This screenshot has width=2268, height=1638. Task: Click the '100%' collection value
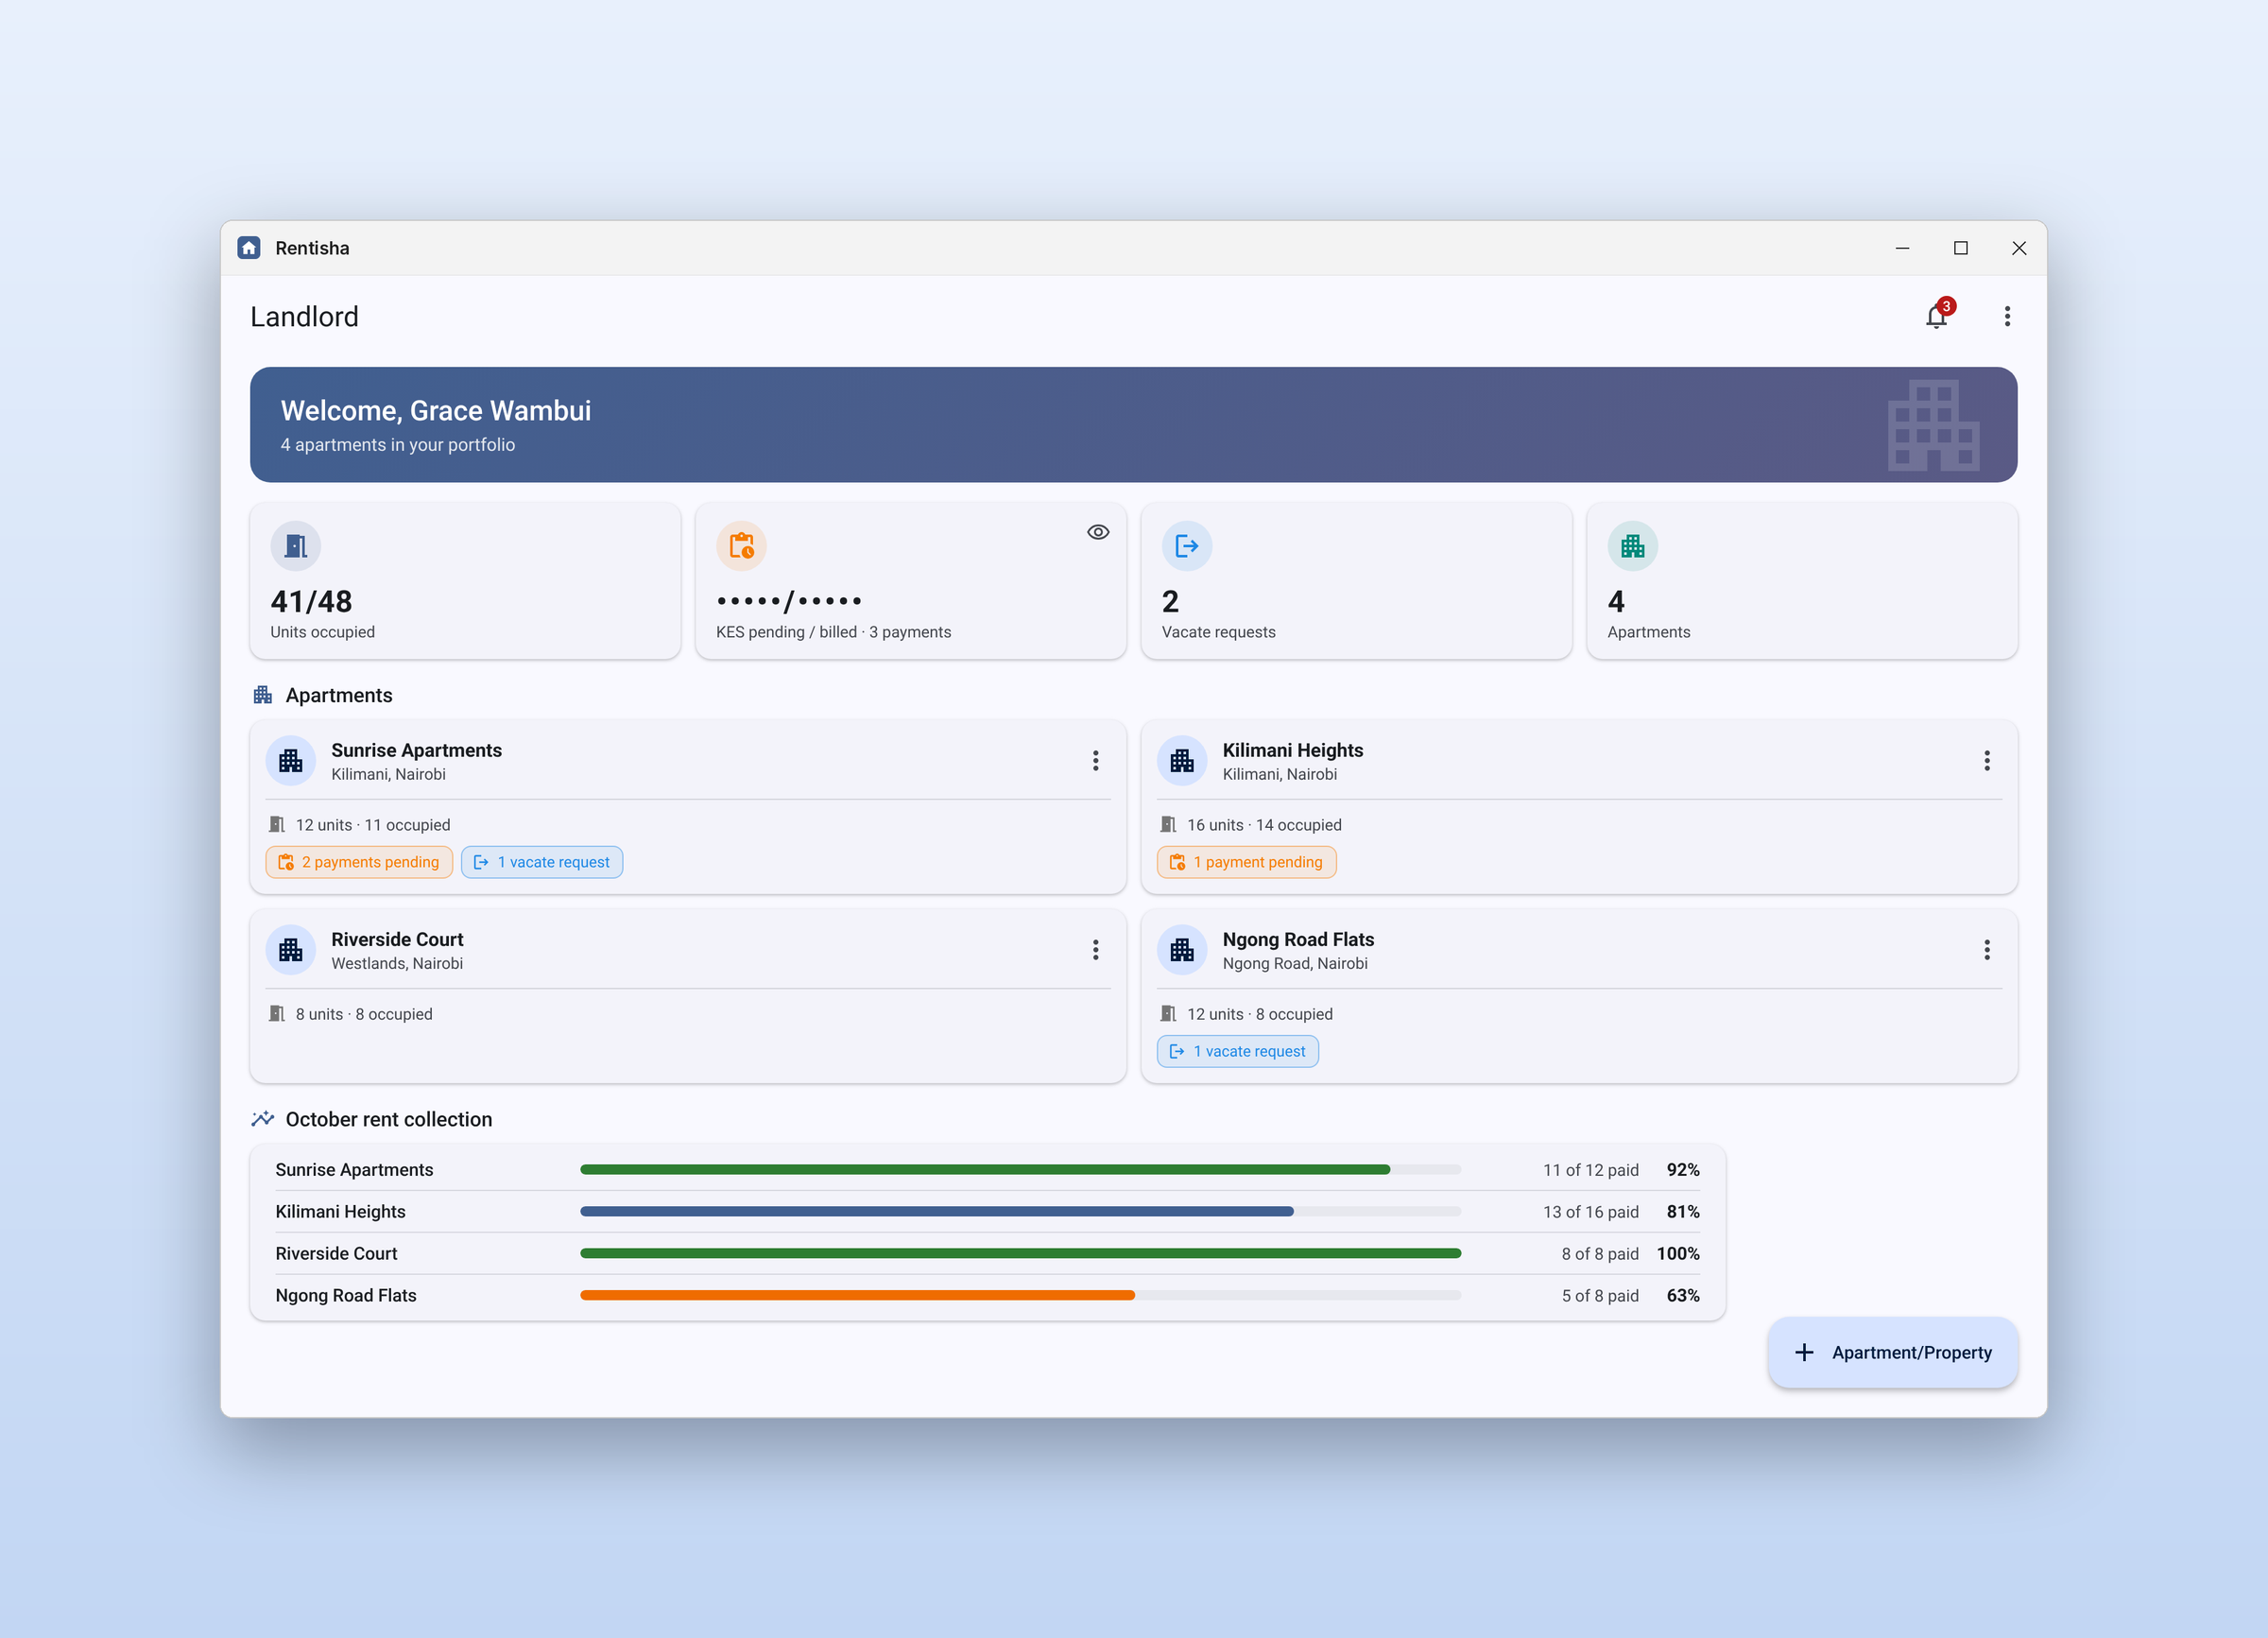(1678, 1253)
